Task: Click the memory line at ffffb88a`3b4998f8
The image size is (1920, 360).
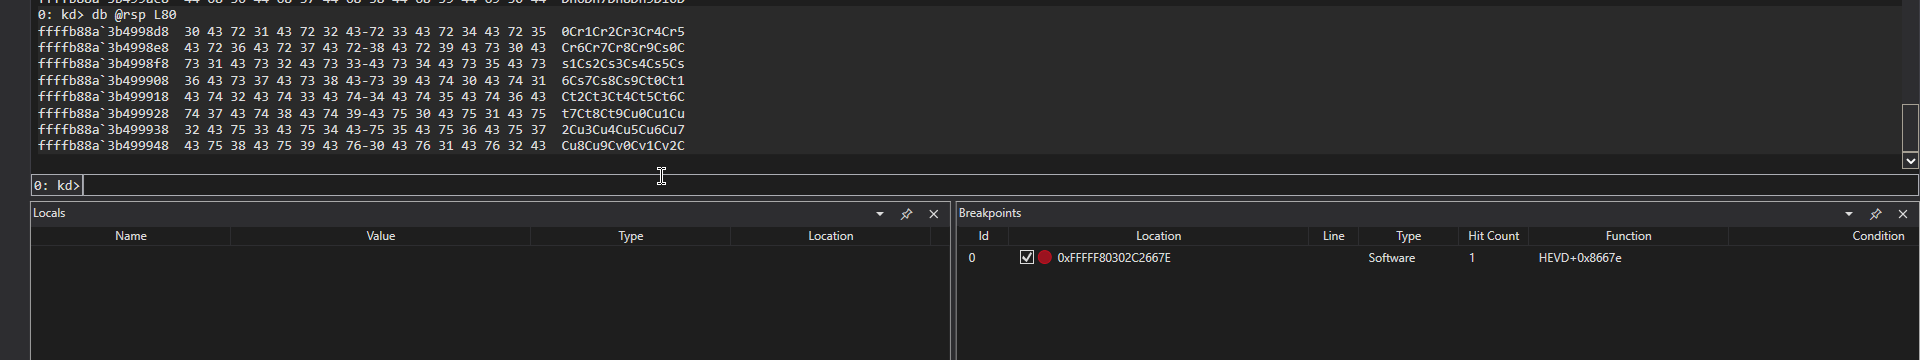Action: 361,64
